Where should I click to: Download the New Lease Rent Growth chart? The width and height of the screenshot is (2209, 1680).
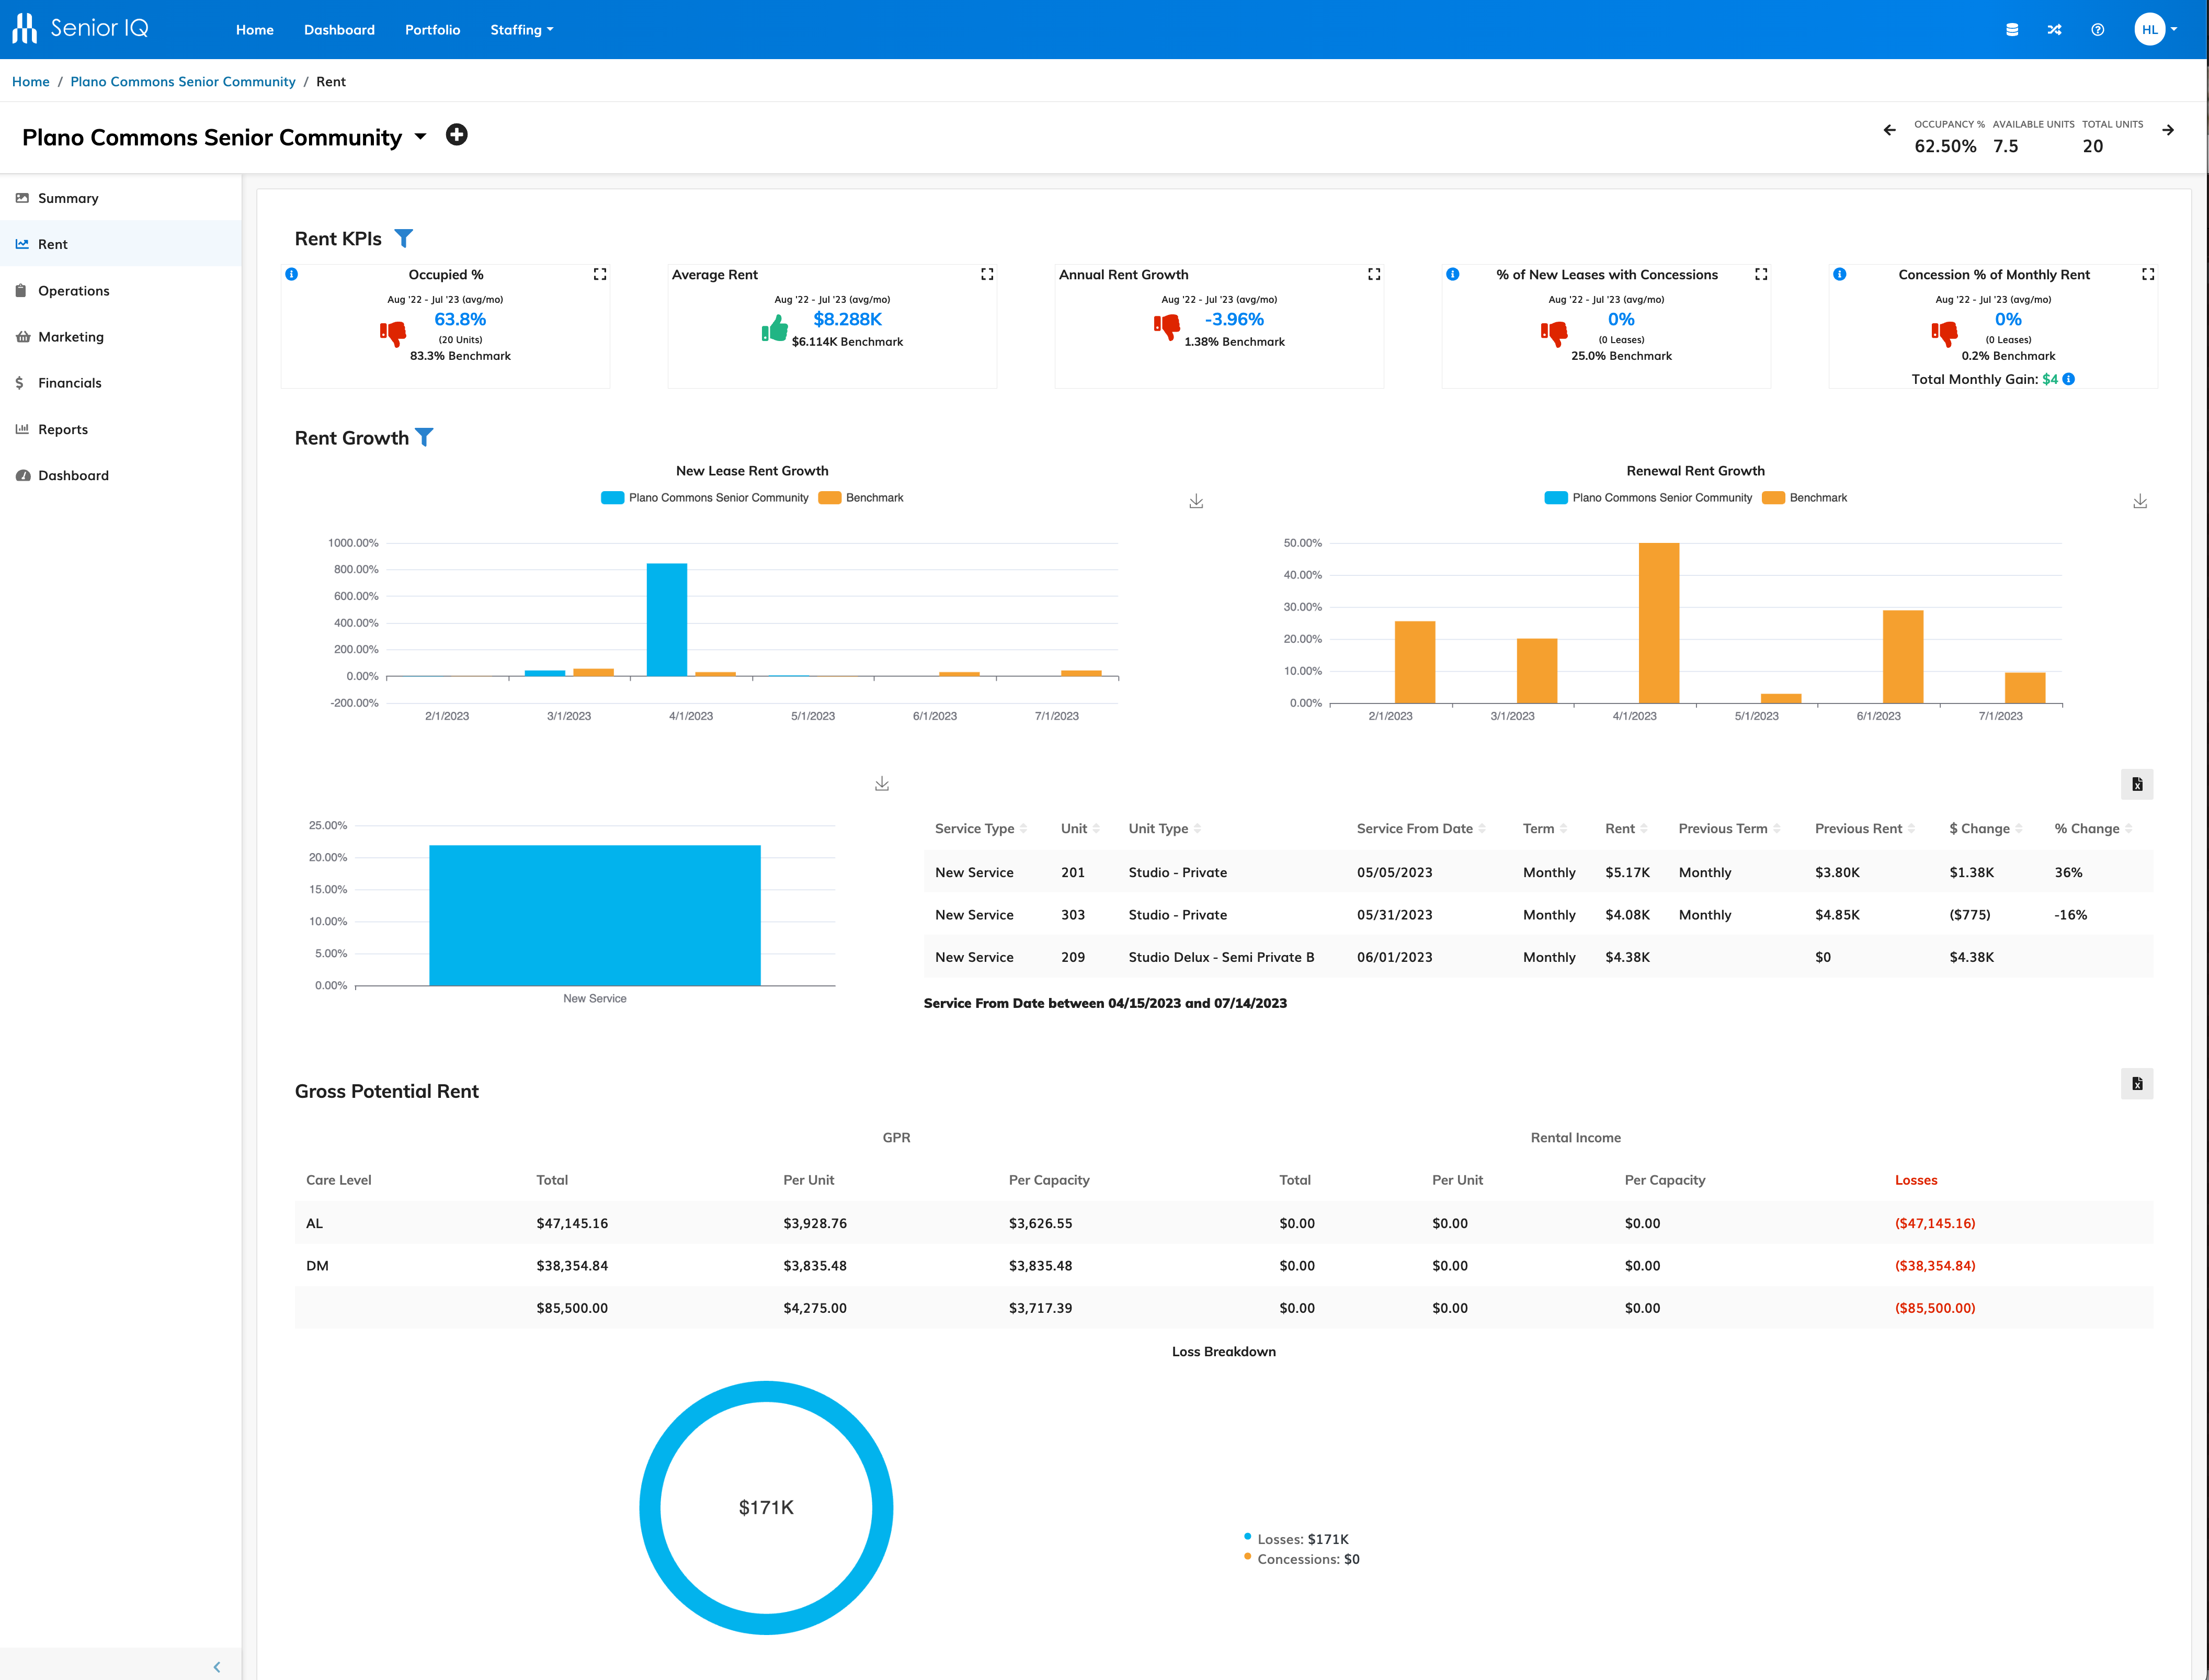pyautogui.click(x=1196, y=500)
